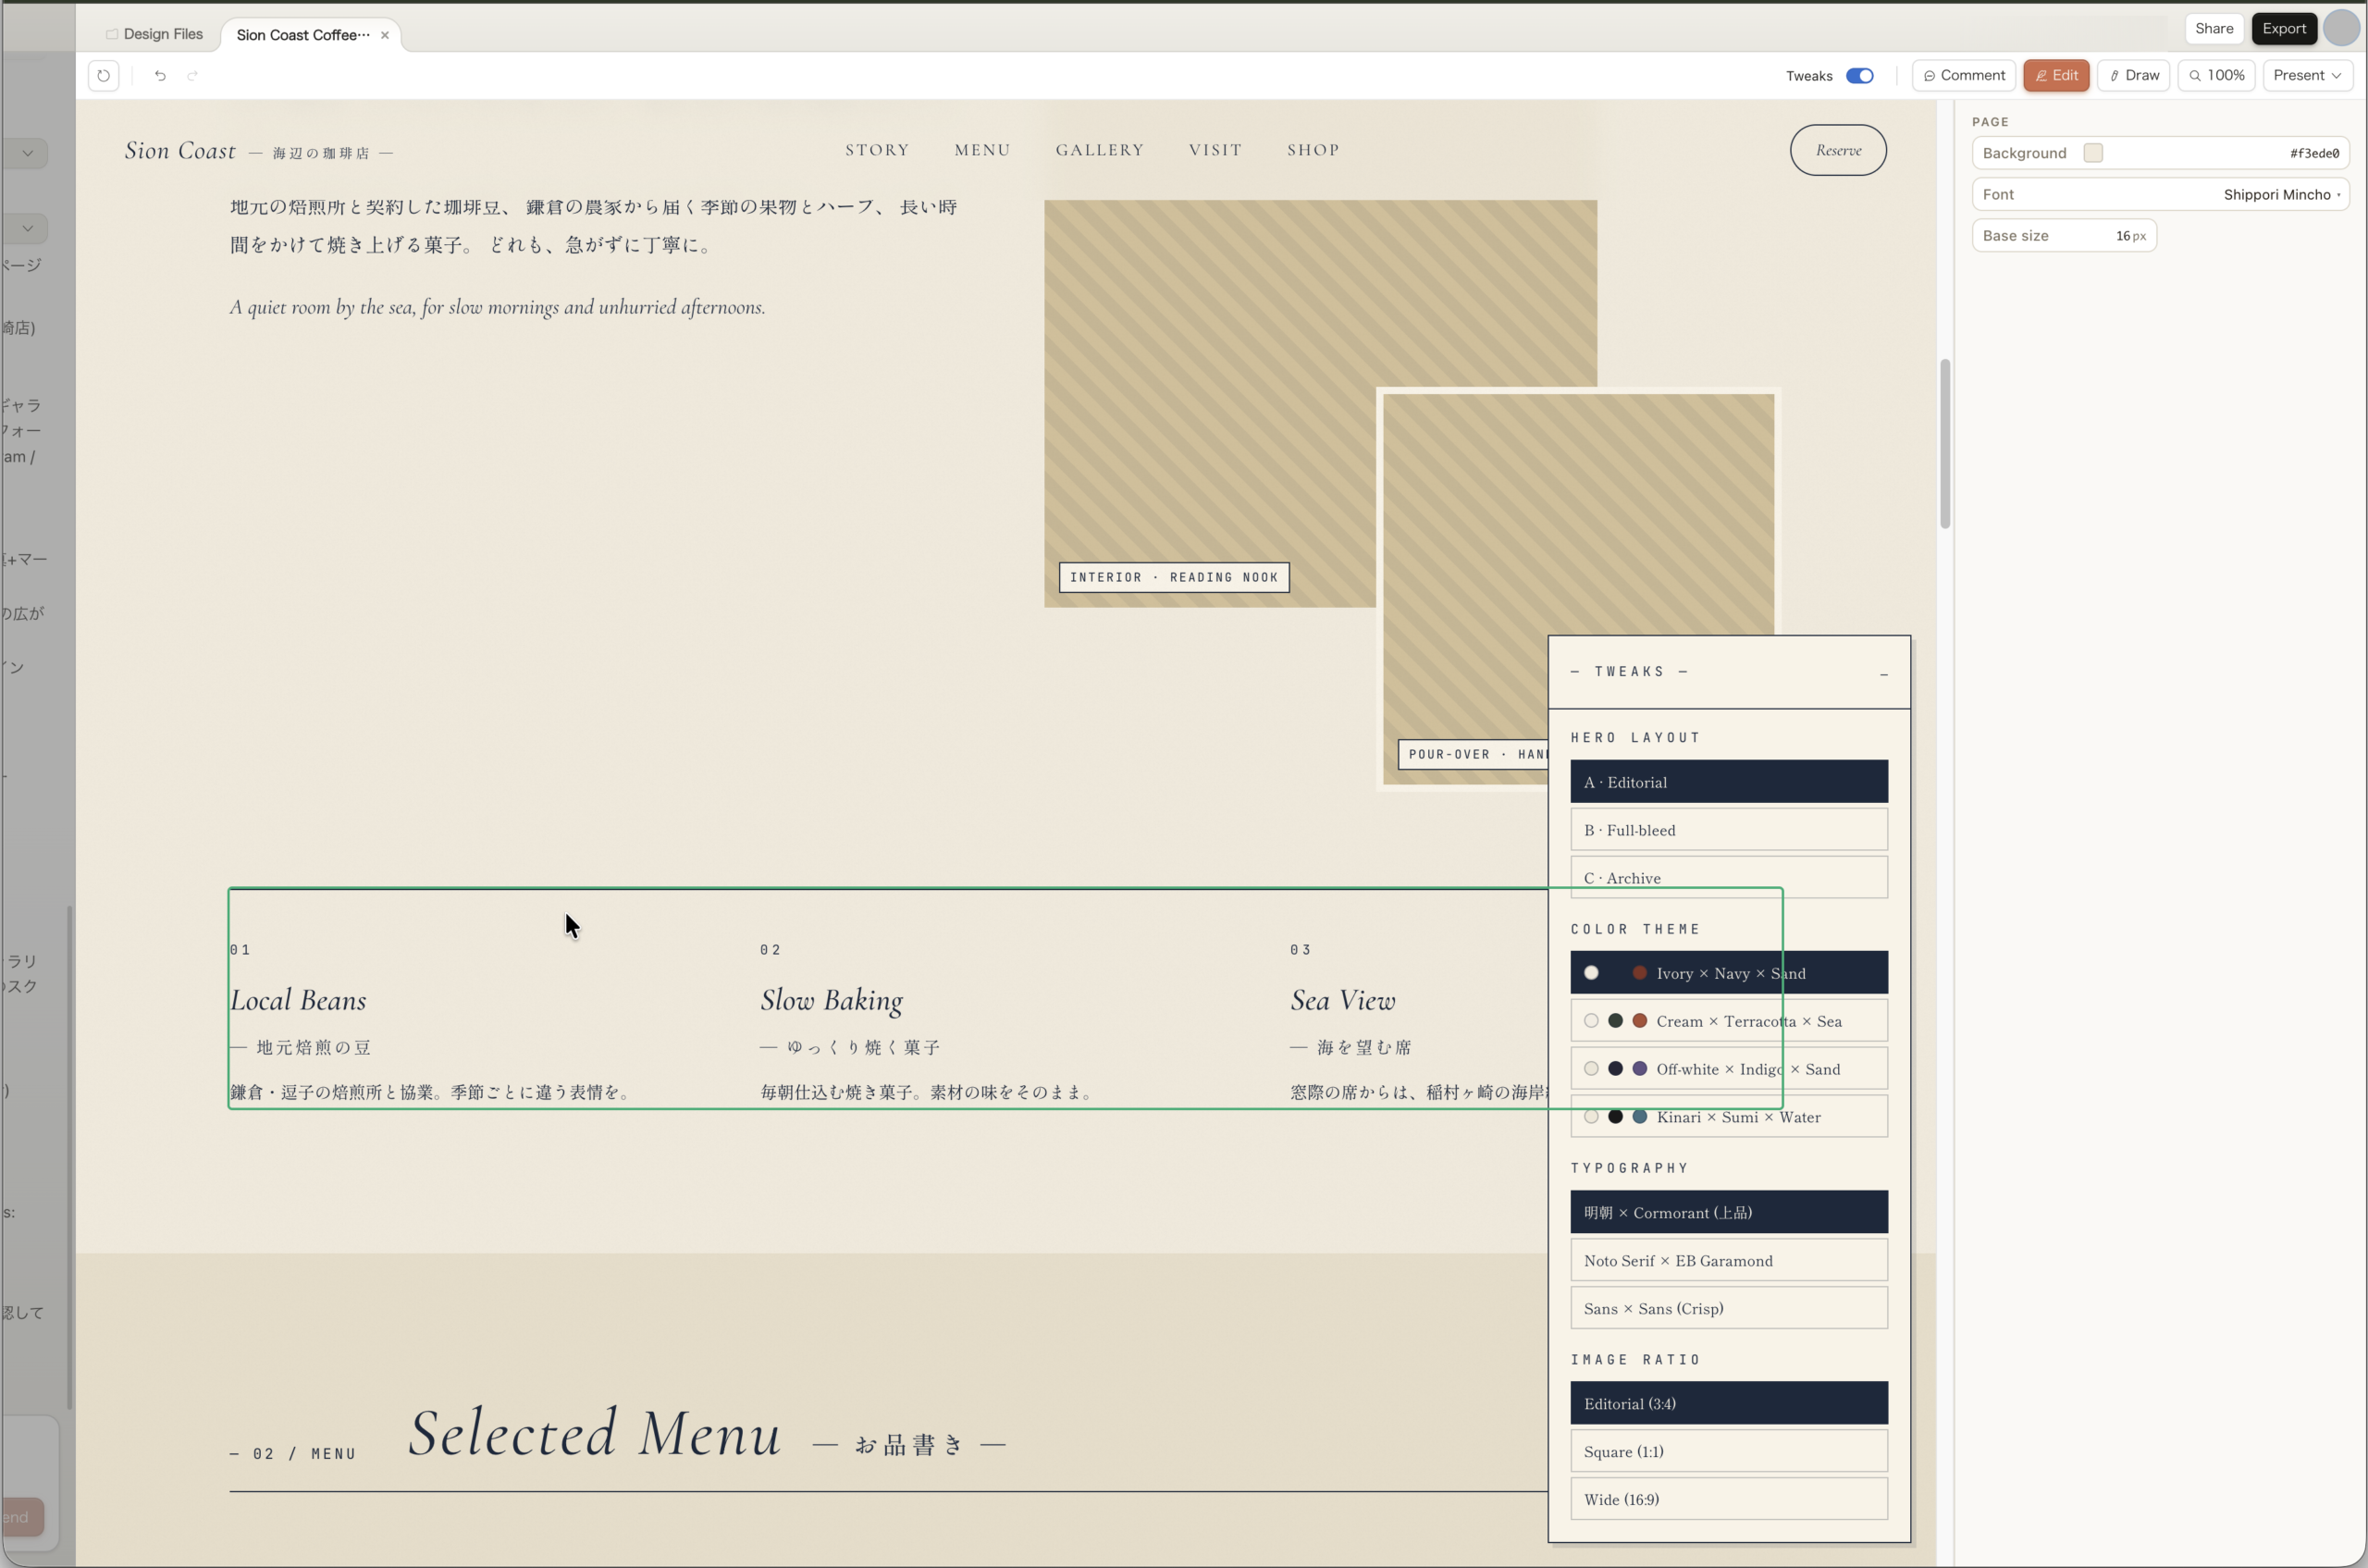The image size is (2368, 1568).
Task: Click the Share button
Action: 2214,29
